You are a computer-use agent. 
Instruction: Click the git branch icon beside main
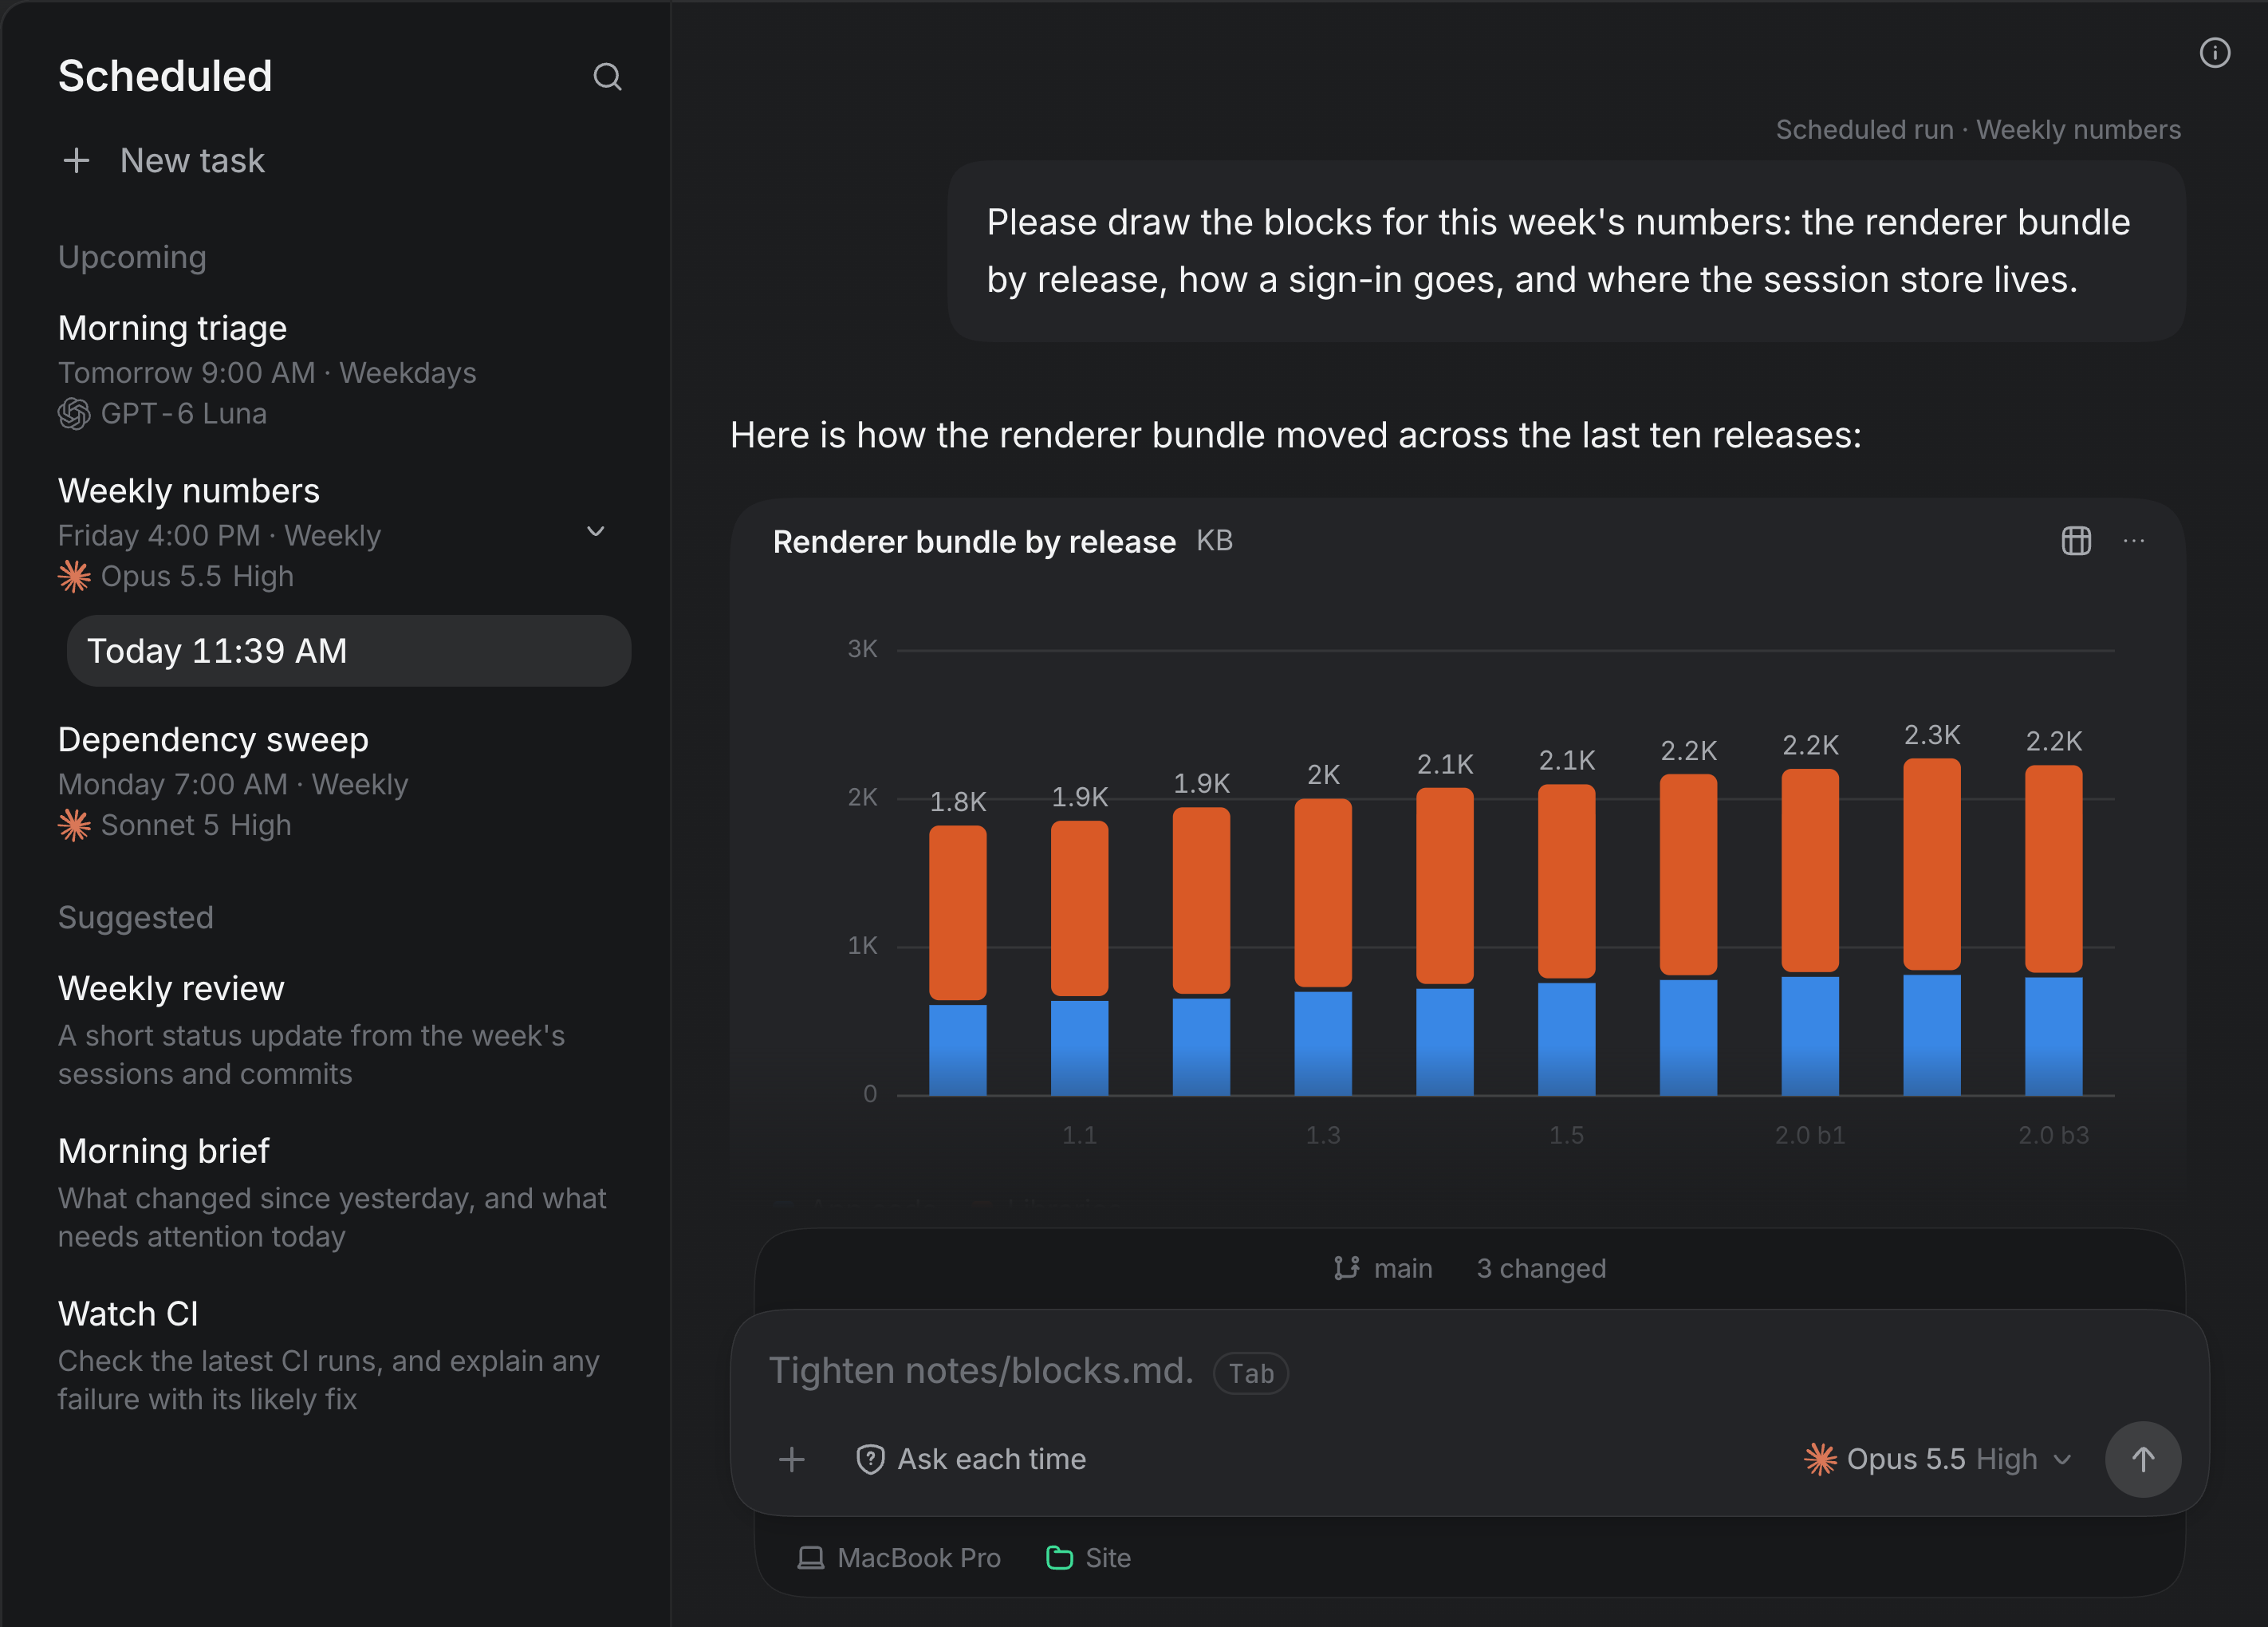[x=1346, y=1268]
